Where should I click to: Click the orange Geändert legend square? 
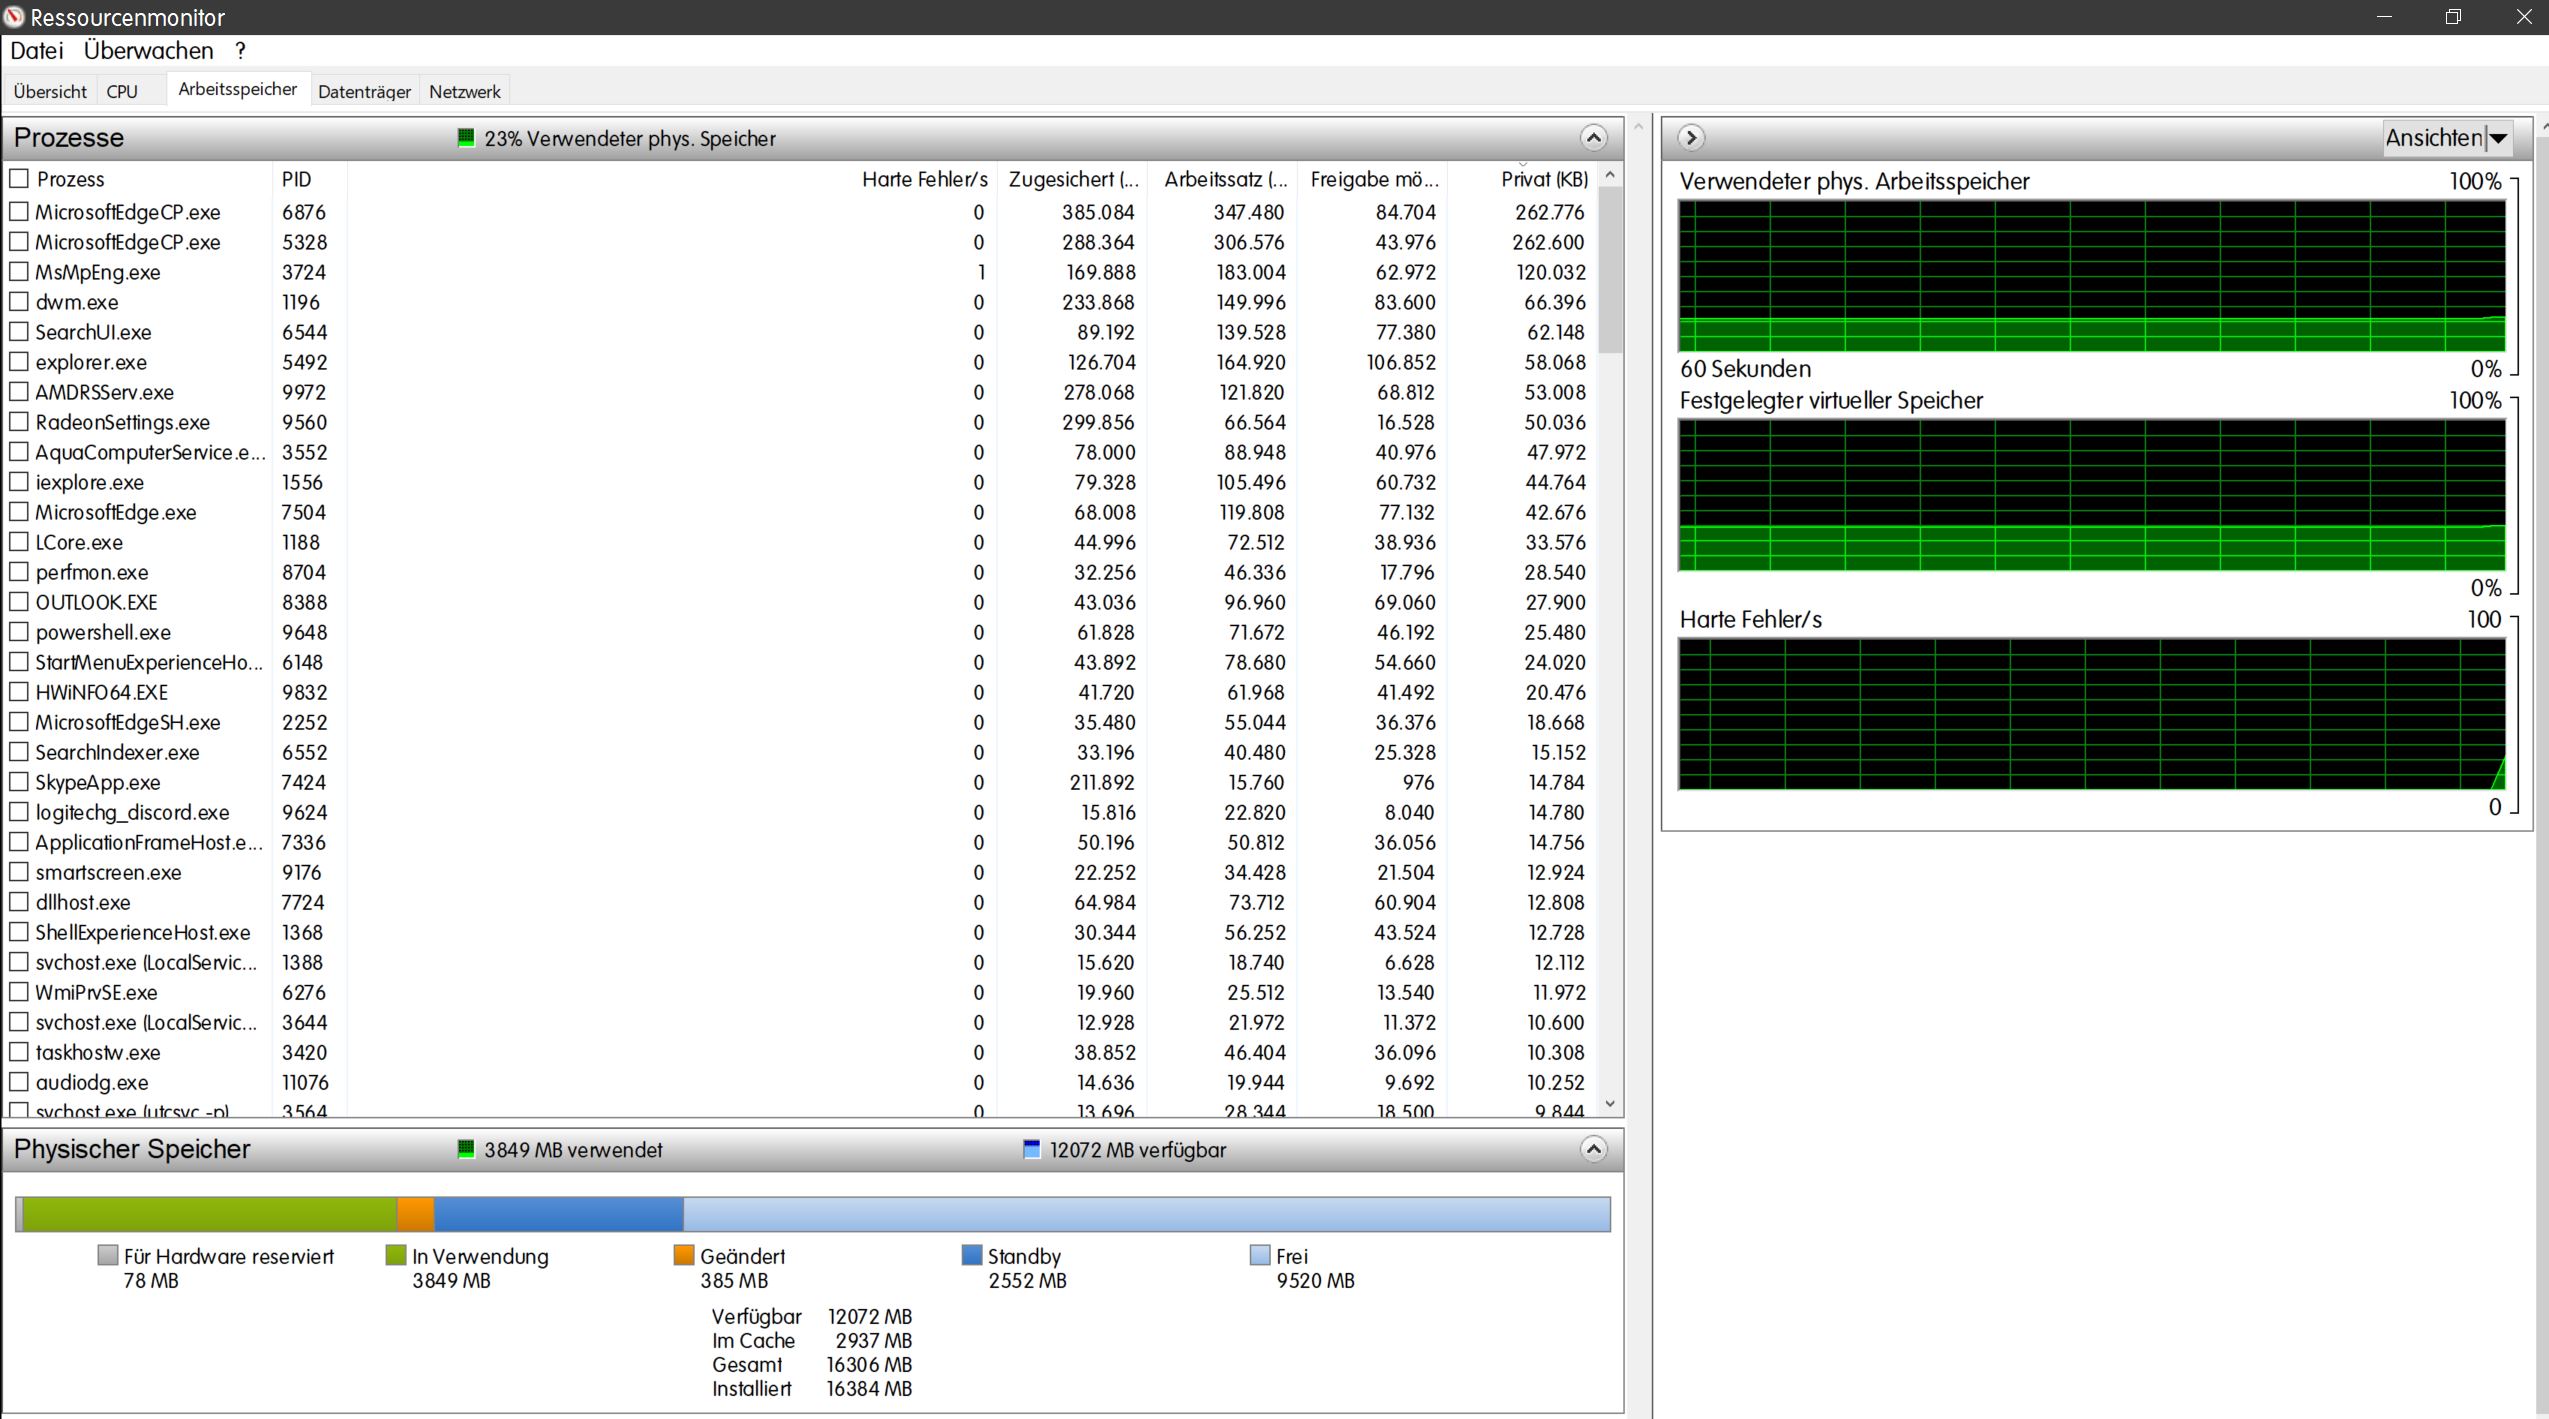(684, 1255)
